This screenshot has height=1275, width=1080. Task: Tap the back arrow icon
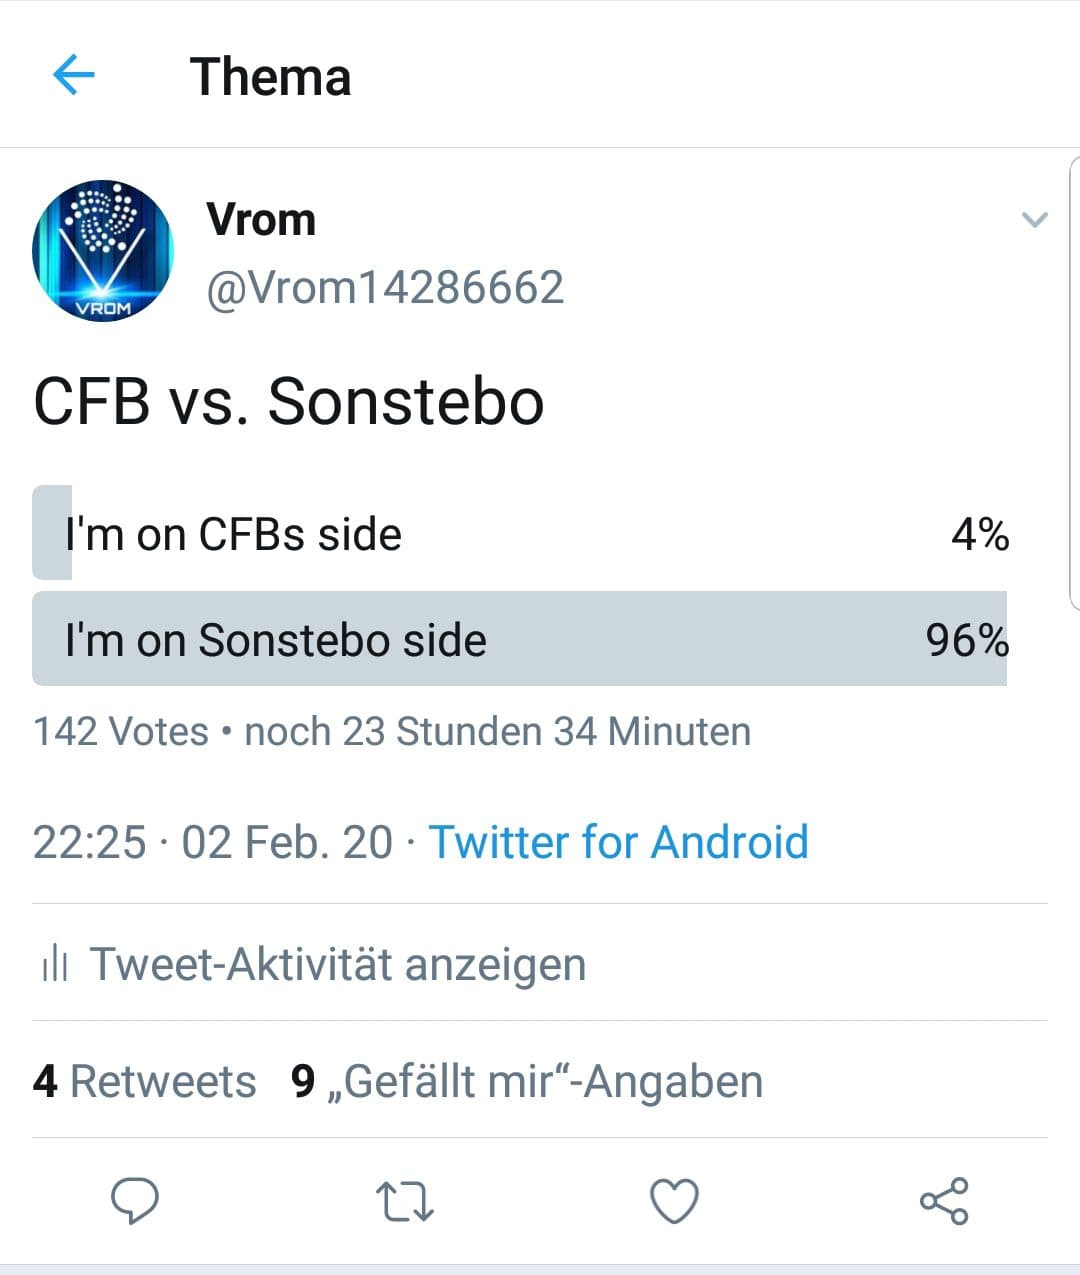pyautogui.click(x=73, y=75)
